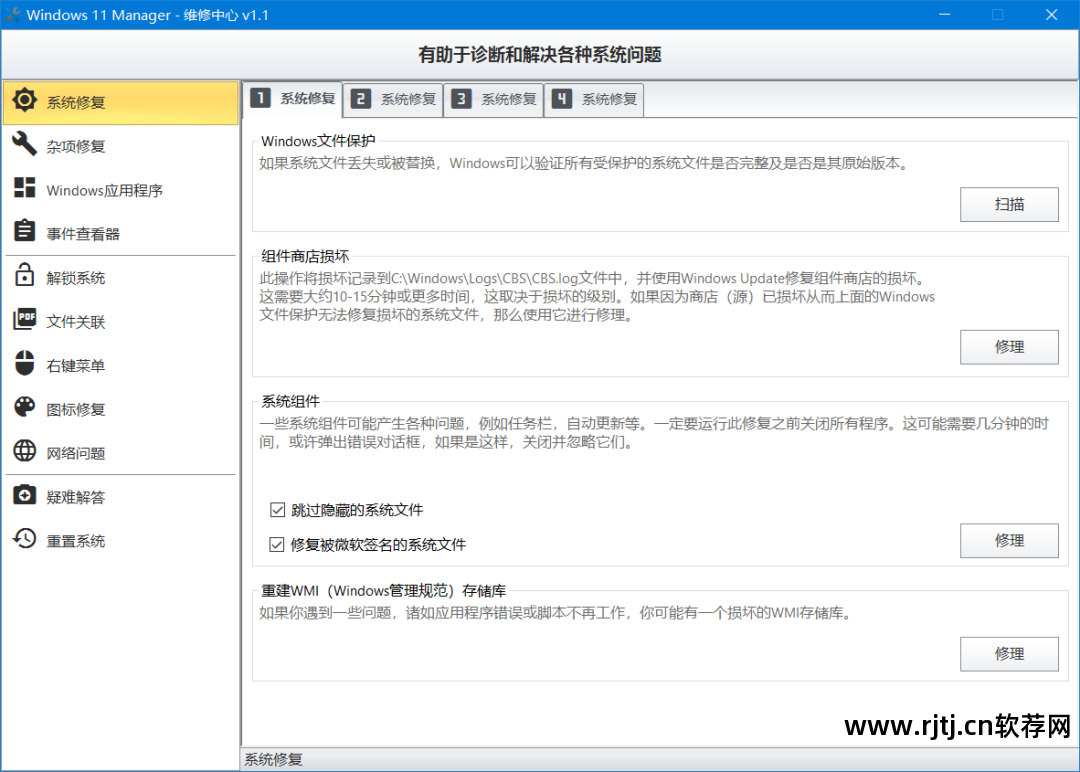
Task: Select 重置系统 in the sidebar
Action: point(121,541)
